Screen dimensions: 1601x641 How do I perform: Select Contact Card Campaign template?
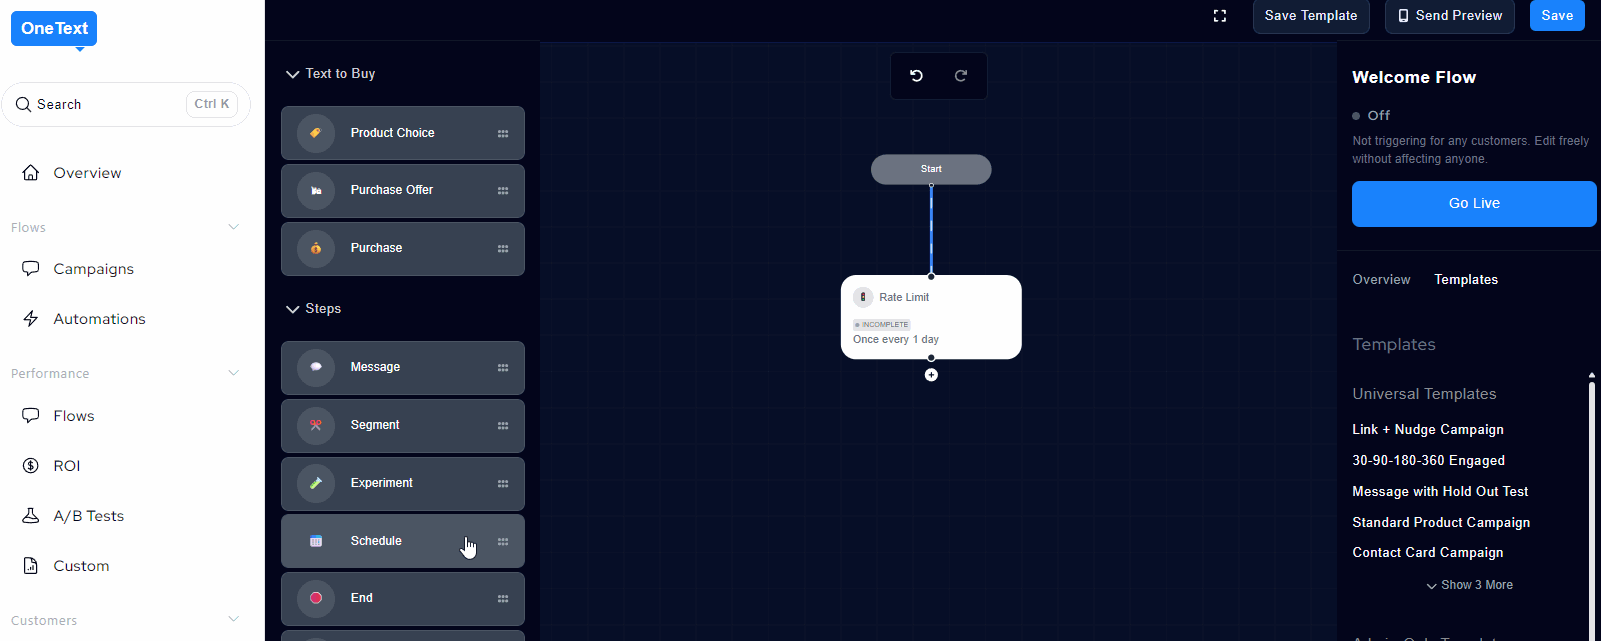[1428, 553]
